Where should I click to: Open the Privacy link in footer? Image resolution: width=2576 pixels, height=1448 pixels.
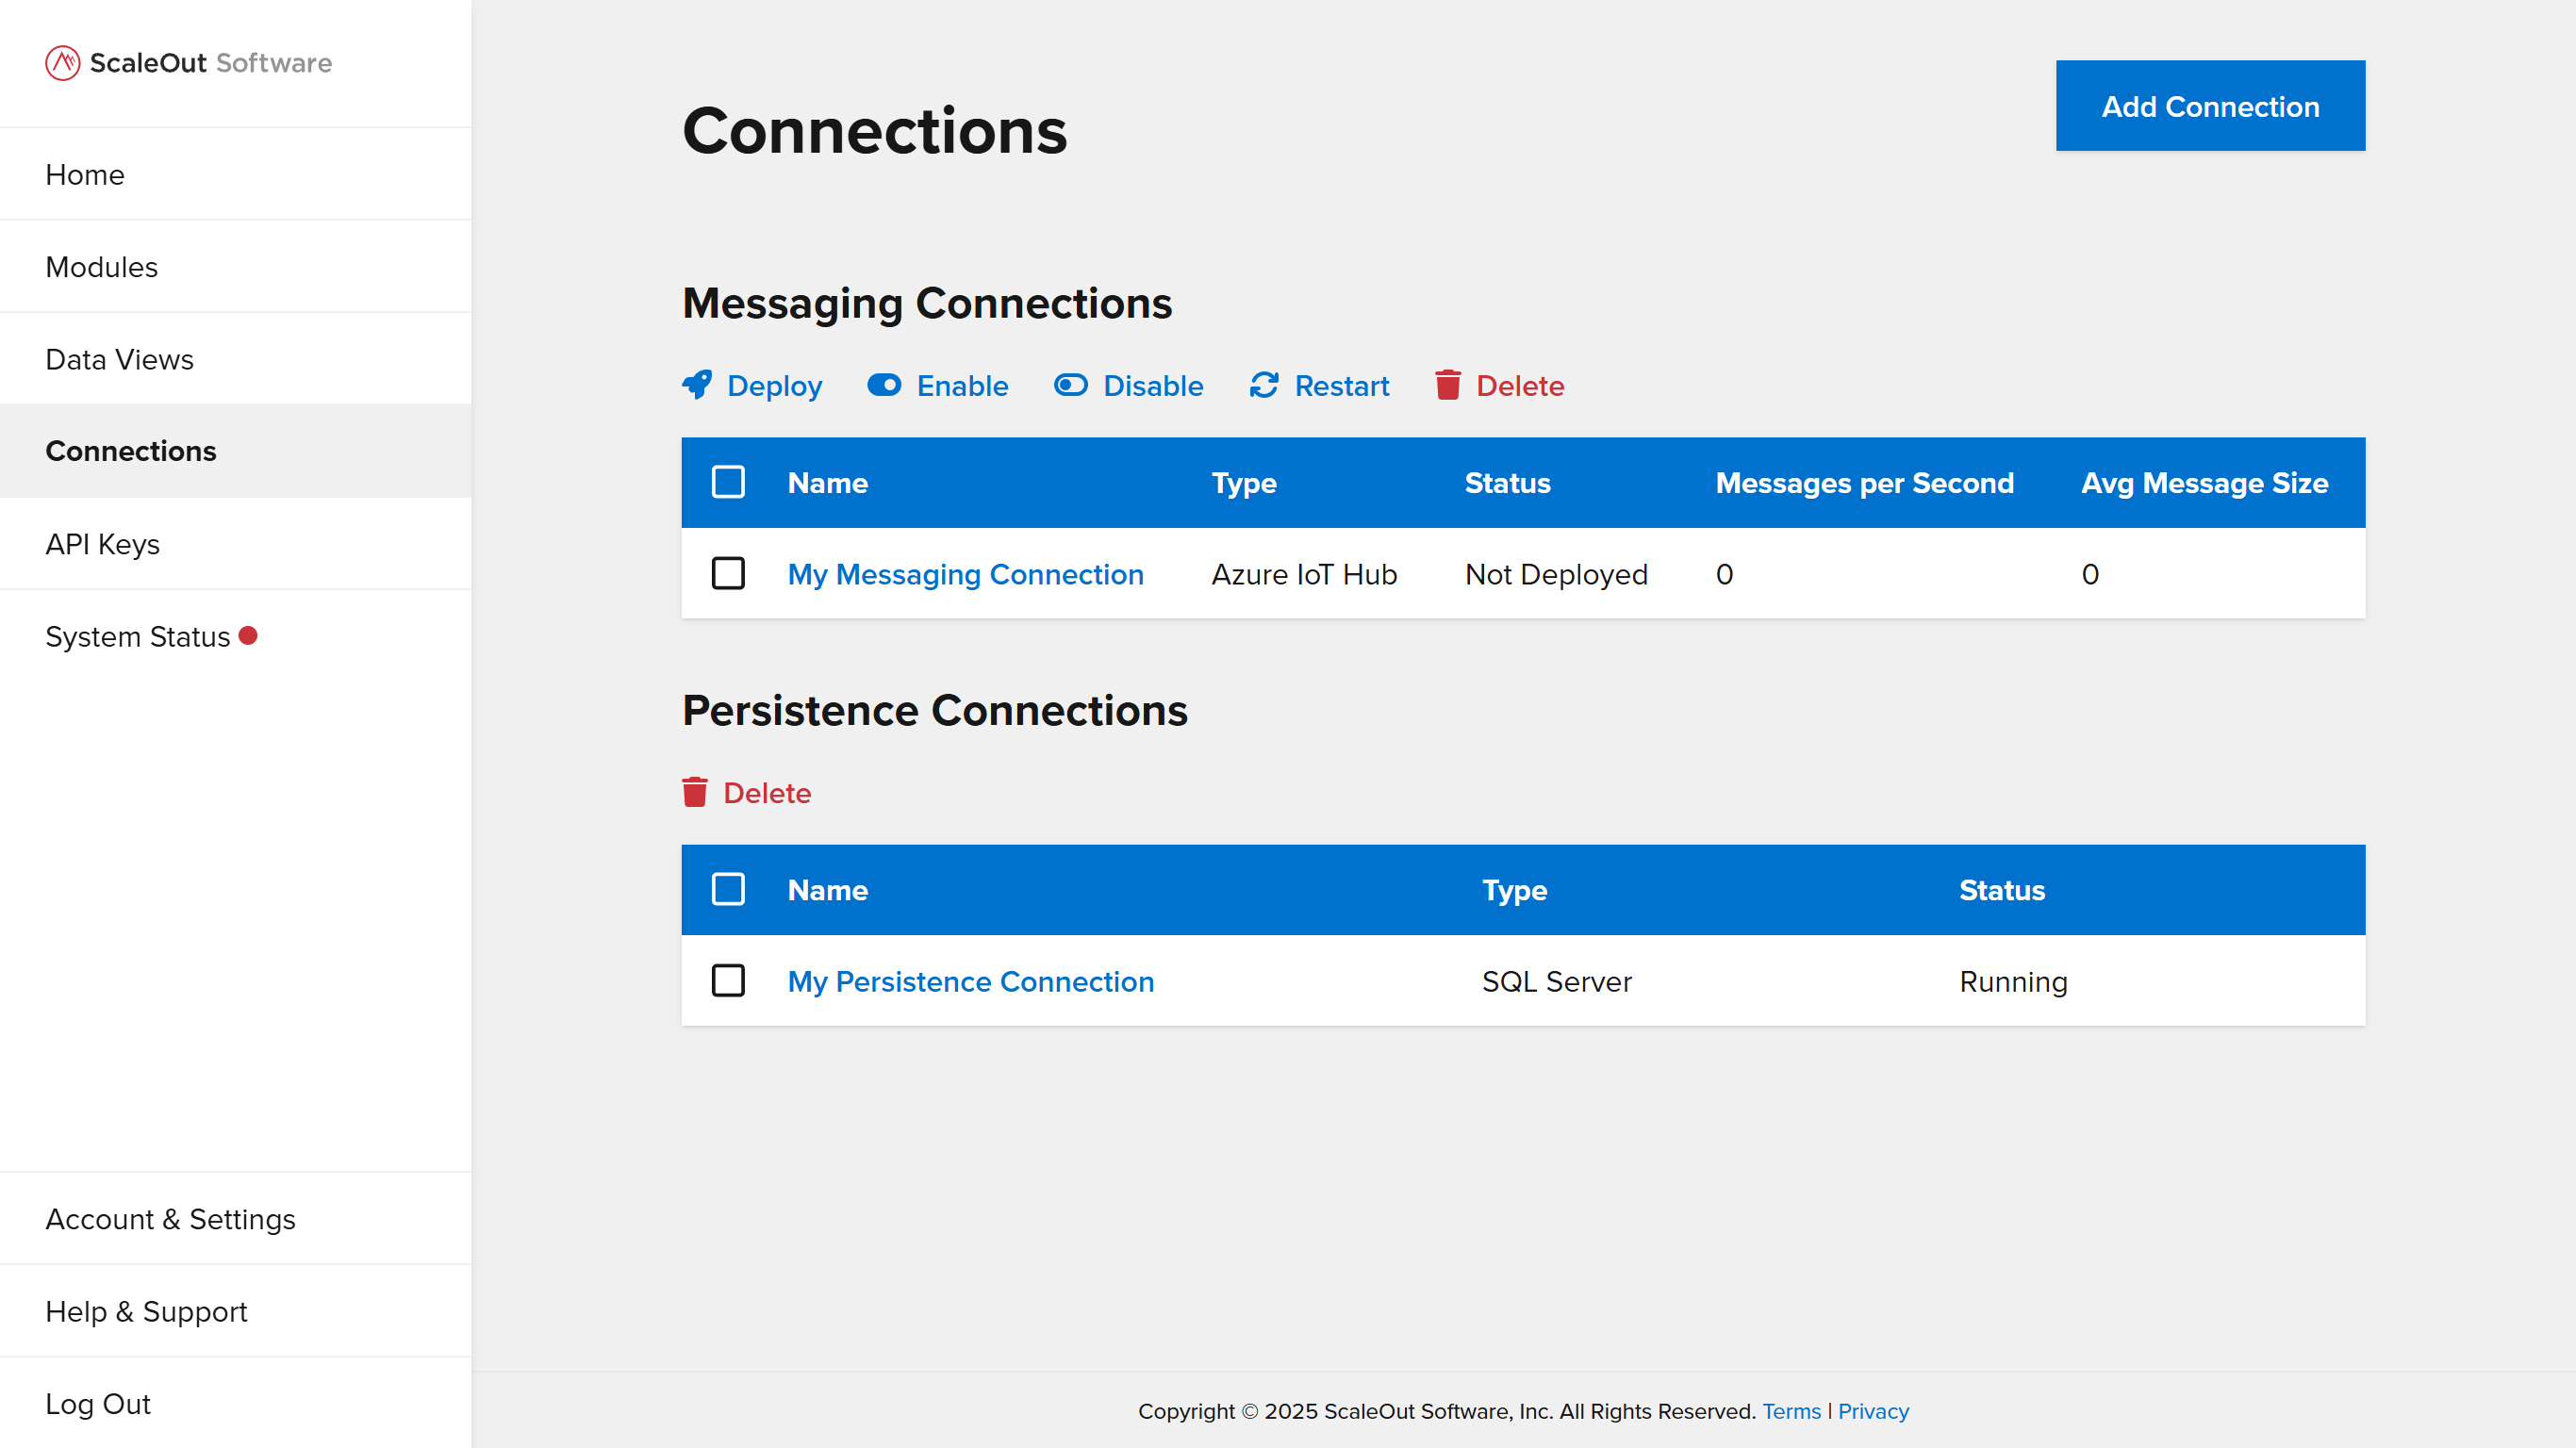coord(1873,1411)
